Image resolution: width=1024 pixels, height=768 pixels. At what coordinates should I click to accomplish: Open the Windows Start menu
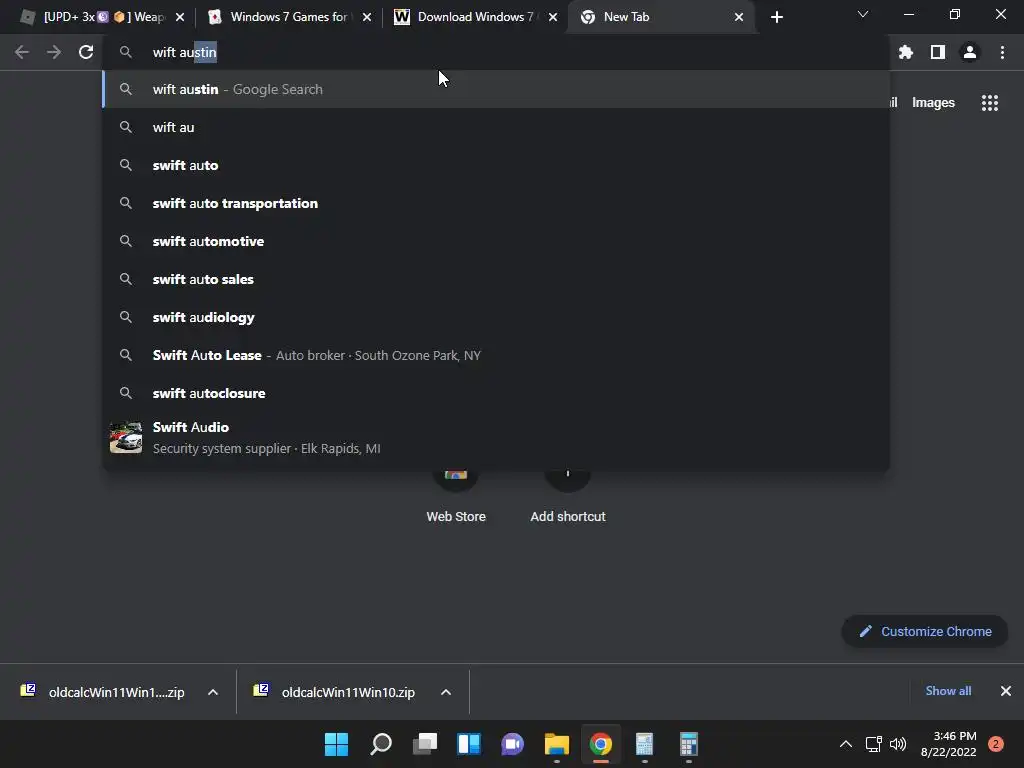pos(336,744)
